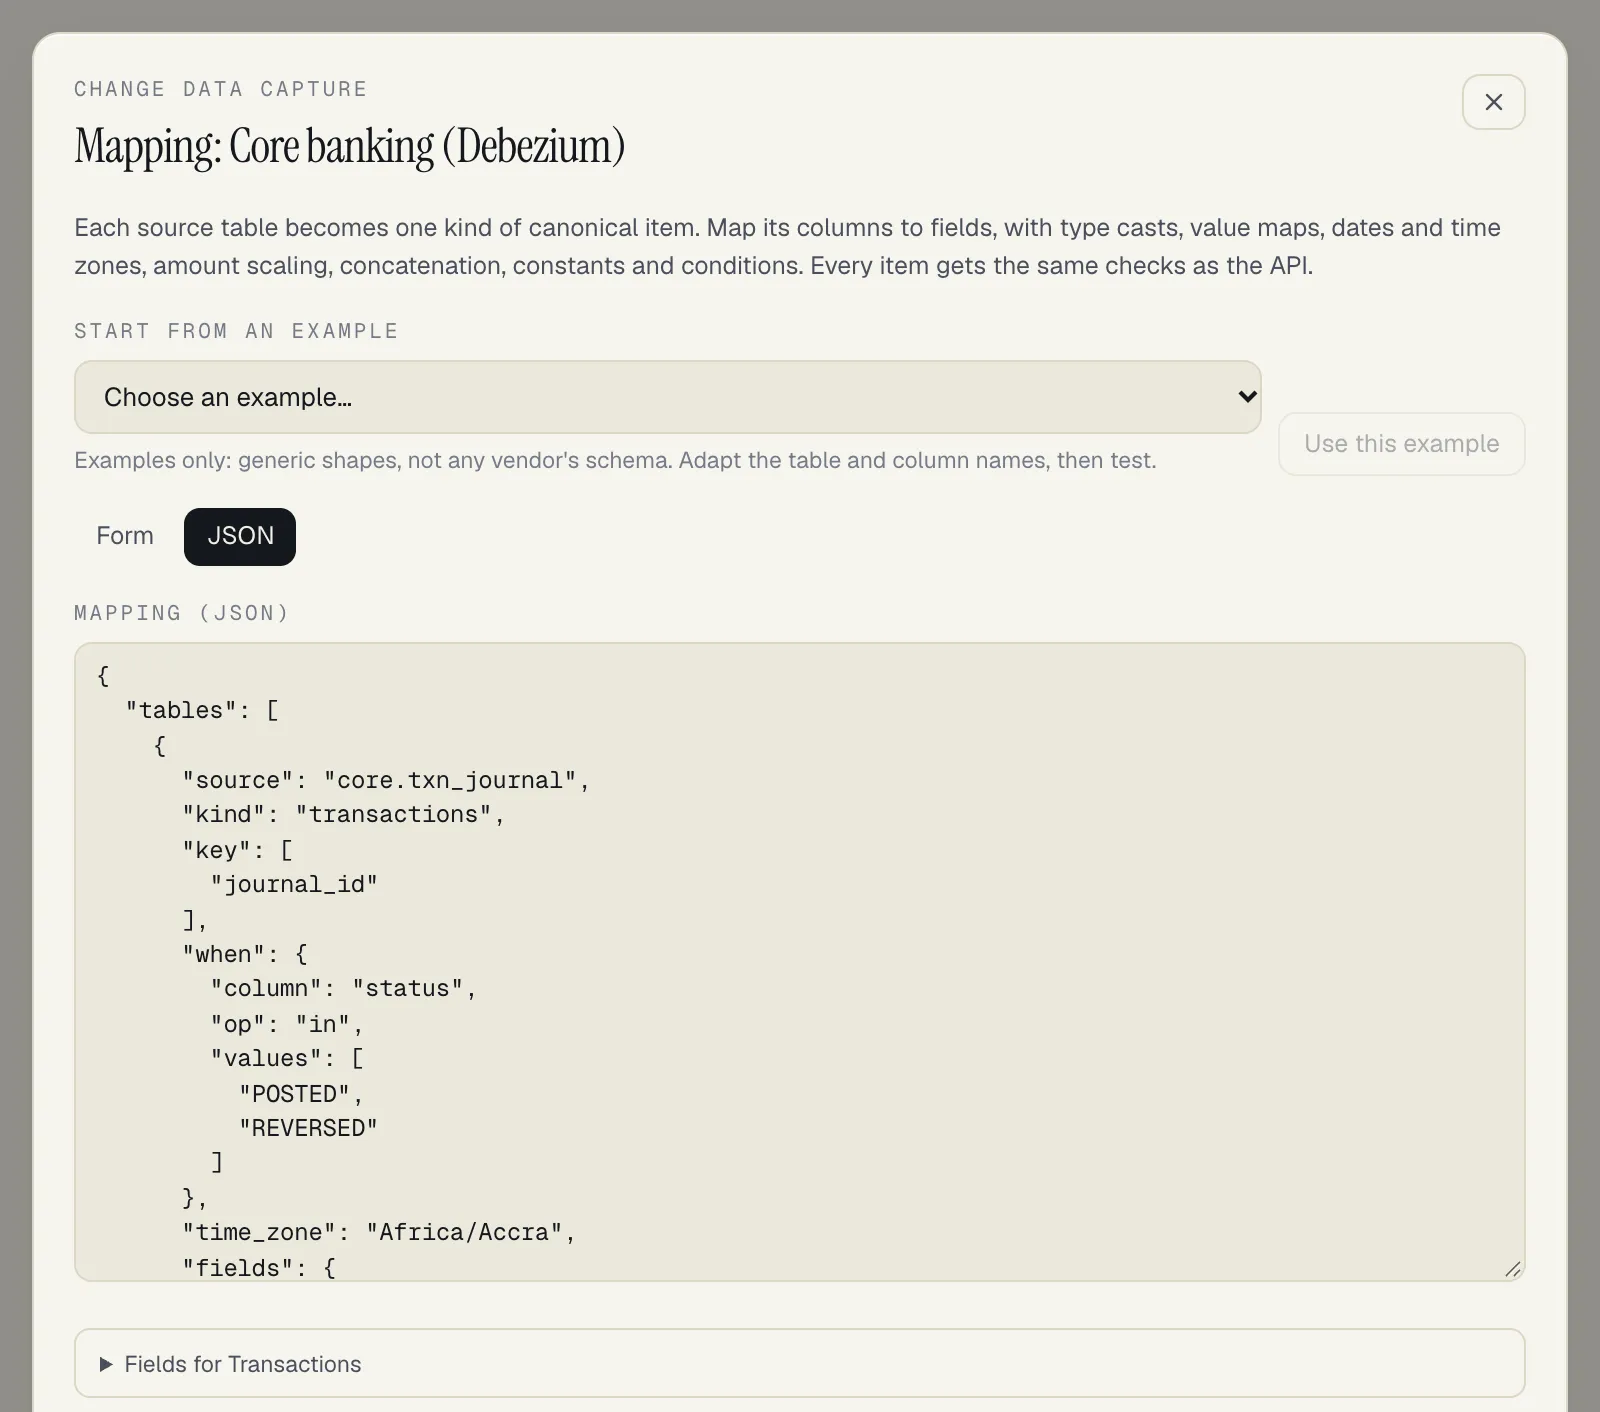Click the "in" operator value

click(323, 1025)
